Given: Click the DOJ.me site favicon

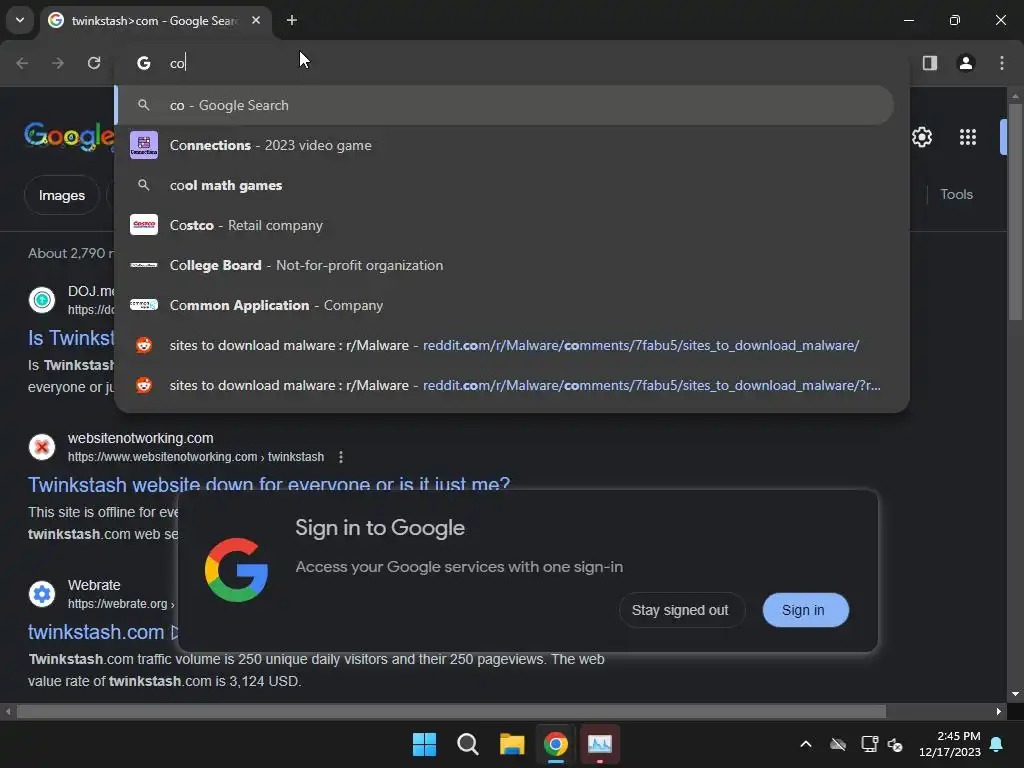Looking at the screenshot, I should click(42, 300).
